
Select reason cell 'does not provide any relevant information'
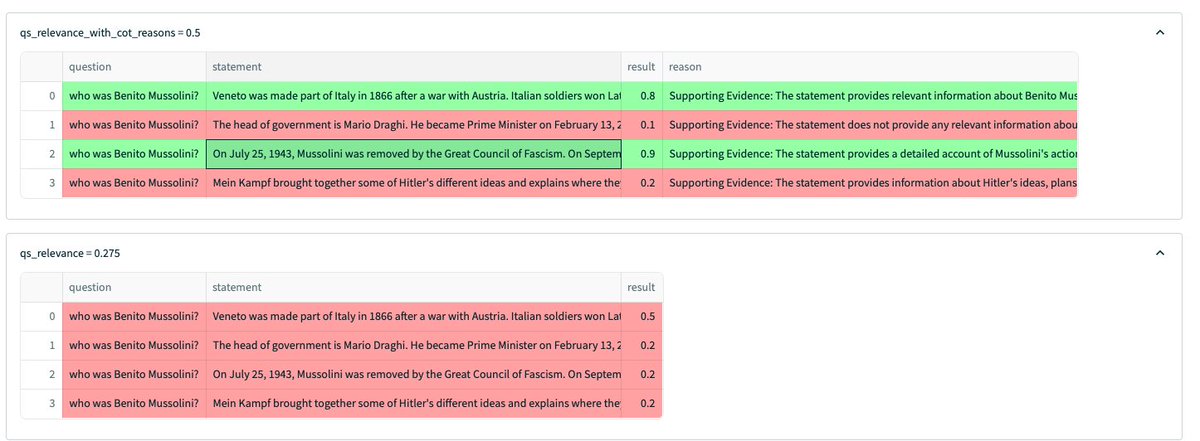click(870, 125)
